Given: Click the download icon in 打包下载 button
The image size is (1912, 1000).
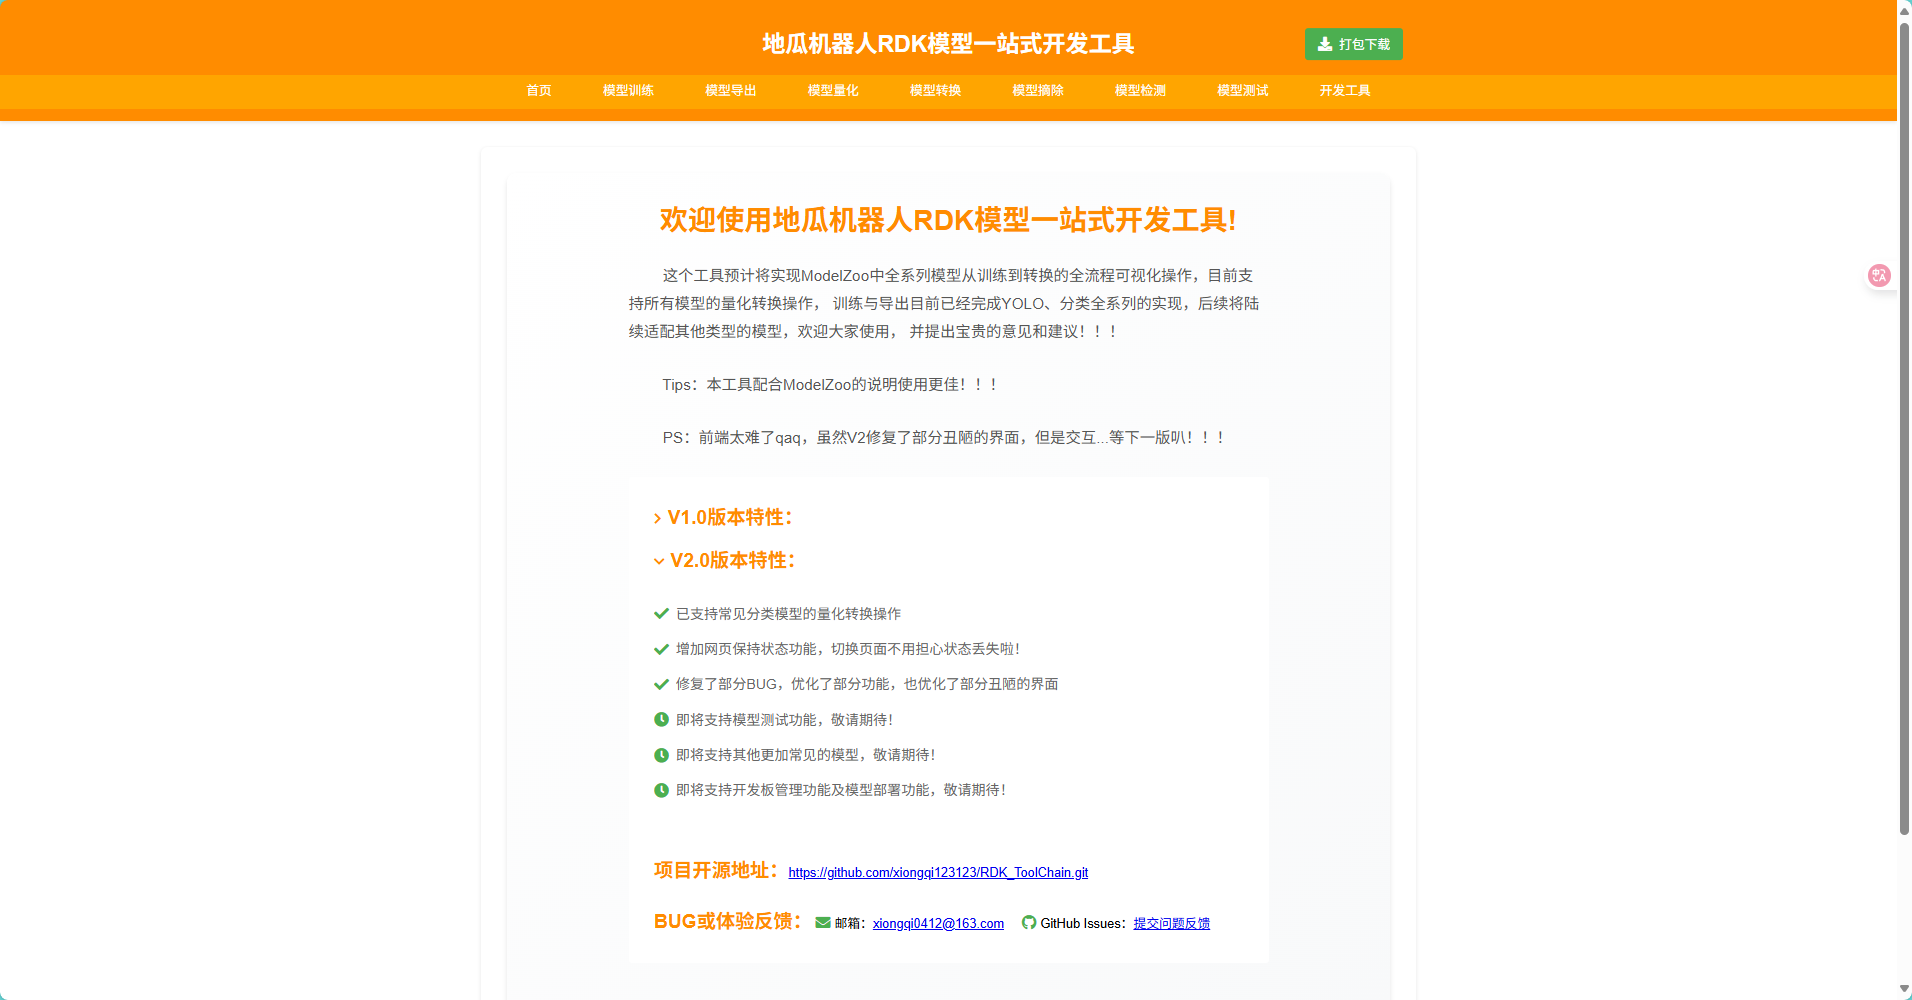Looking at the screenshot, I should point(1325,44).
